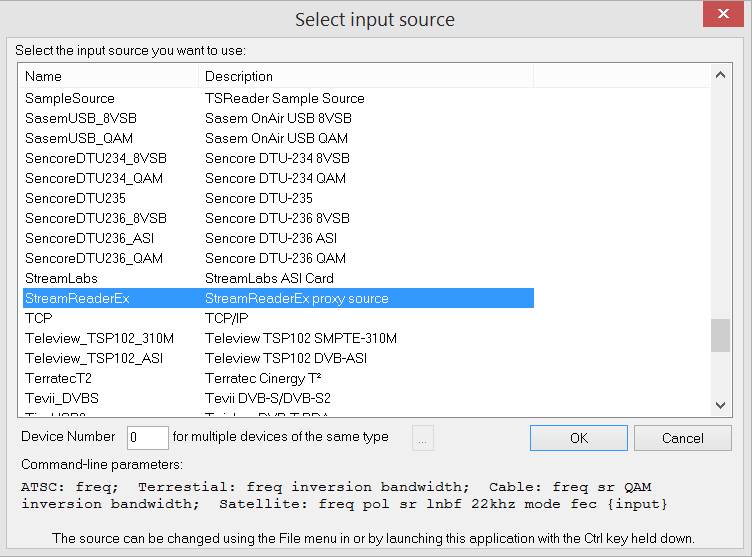Click the Device Number input field
752x557 pixels.
pyautogui.click(x=148, y=438)
